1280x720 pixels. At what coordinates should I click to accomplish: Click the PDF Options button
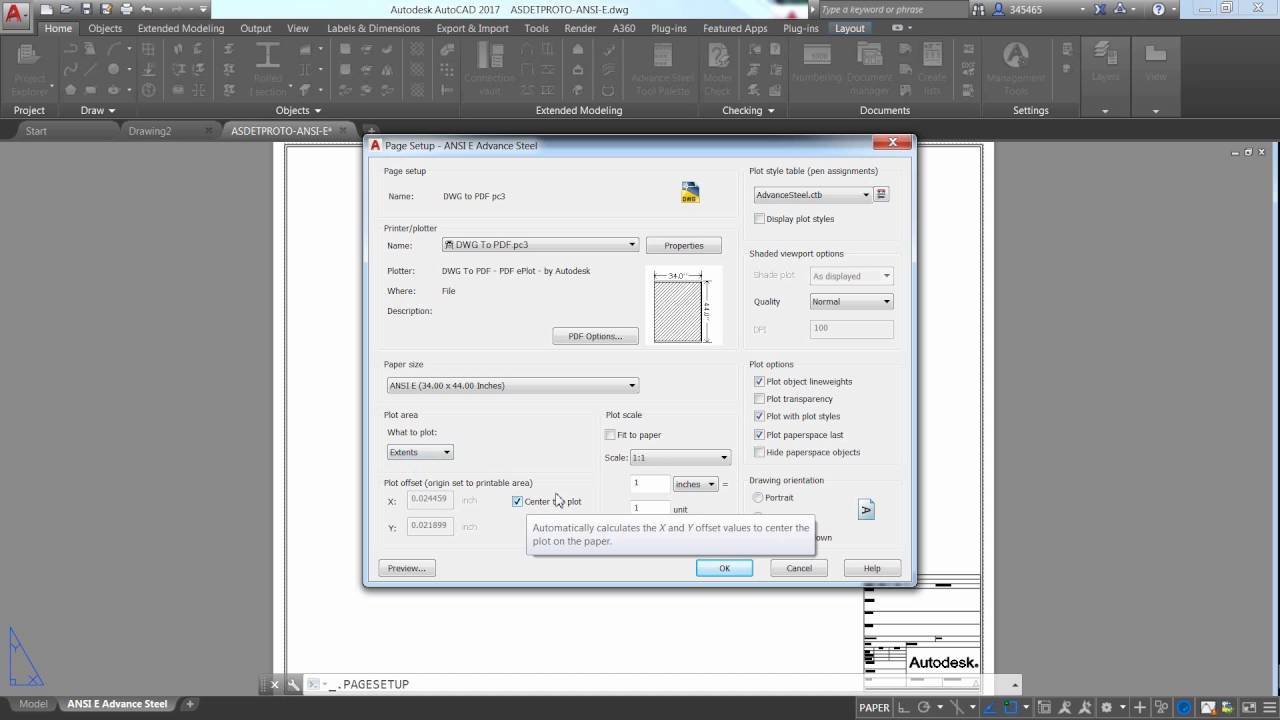tap(595, 336)
